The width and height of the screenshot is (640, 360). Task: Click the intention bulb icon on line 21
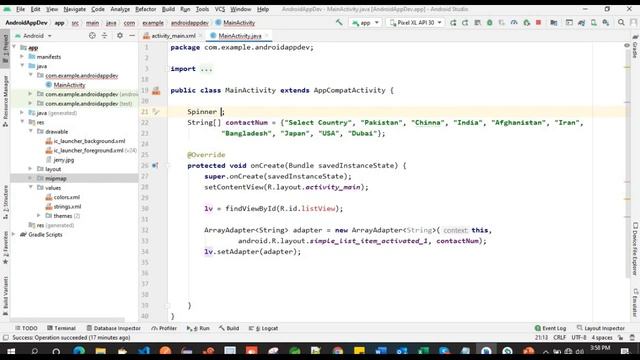click(156, 111)
